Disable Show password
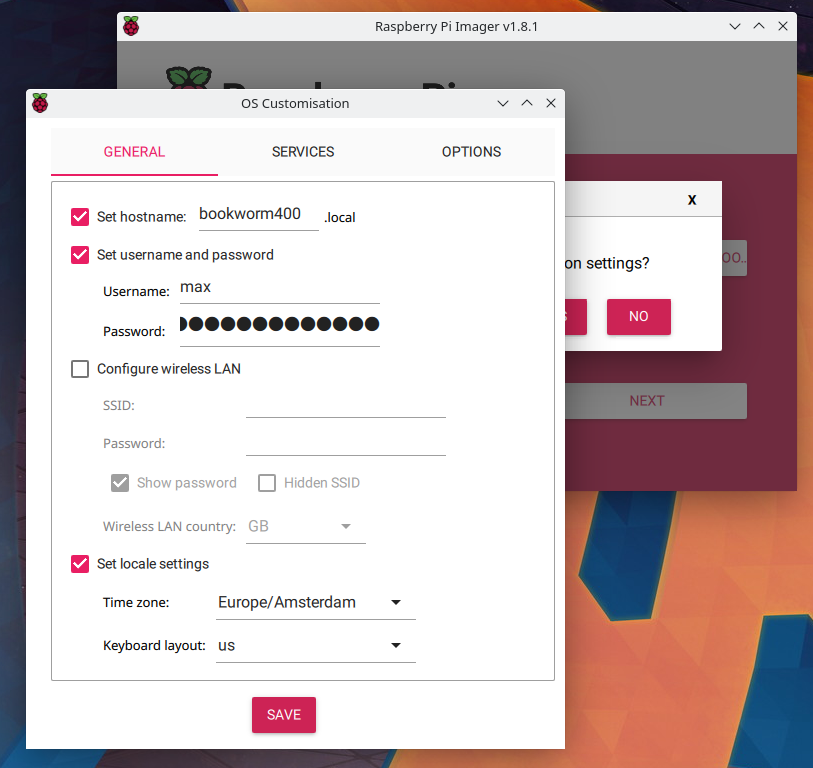 [120, 483]
